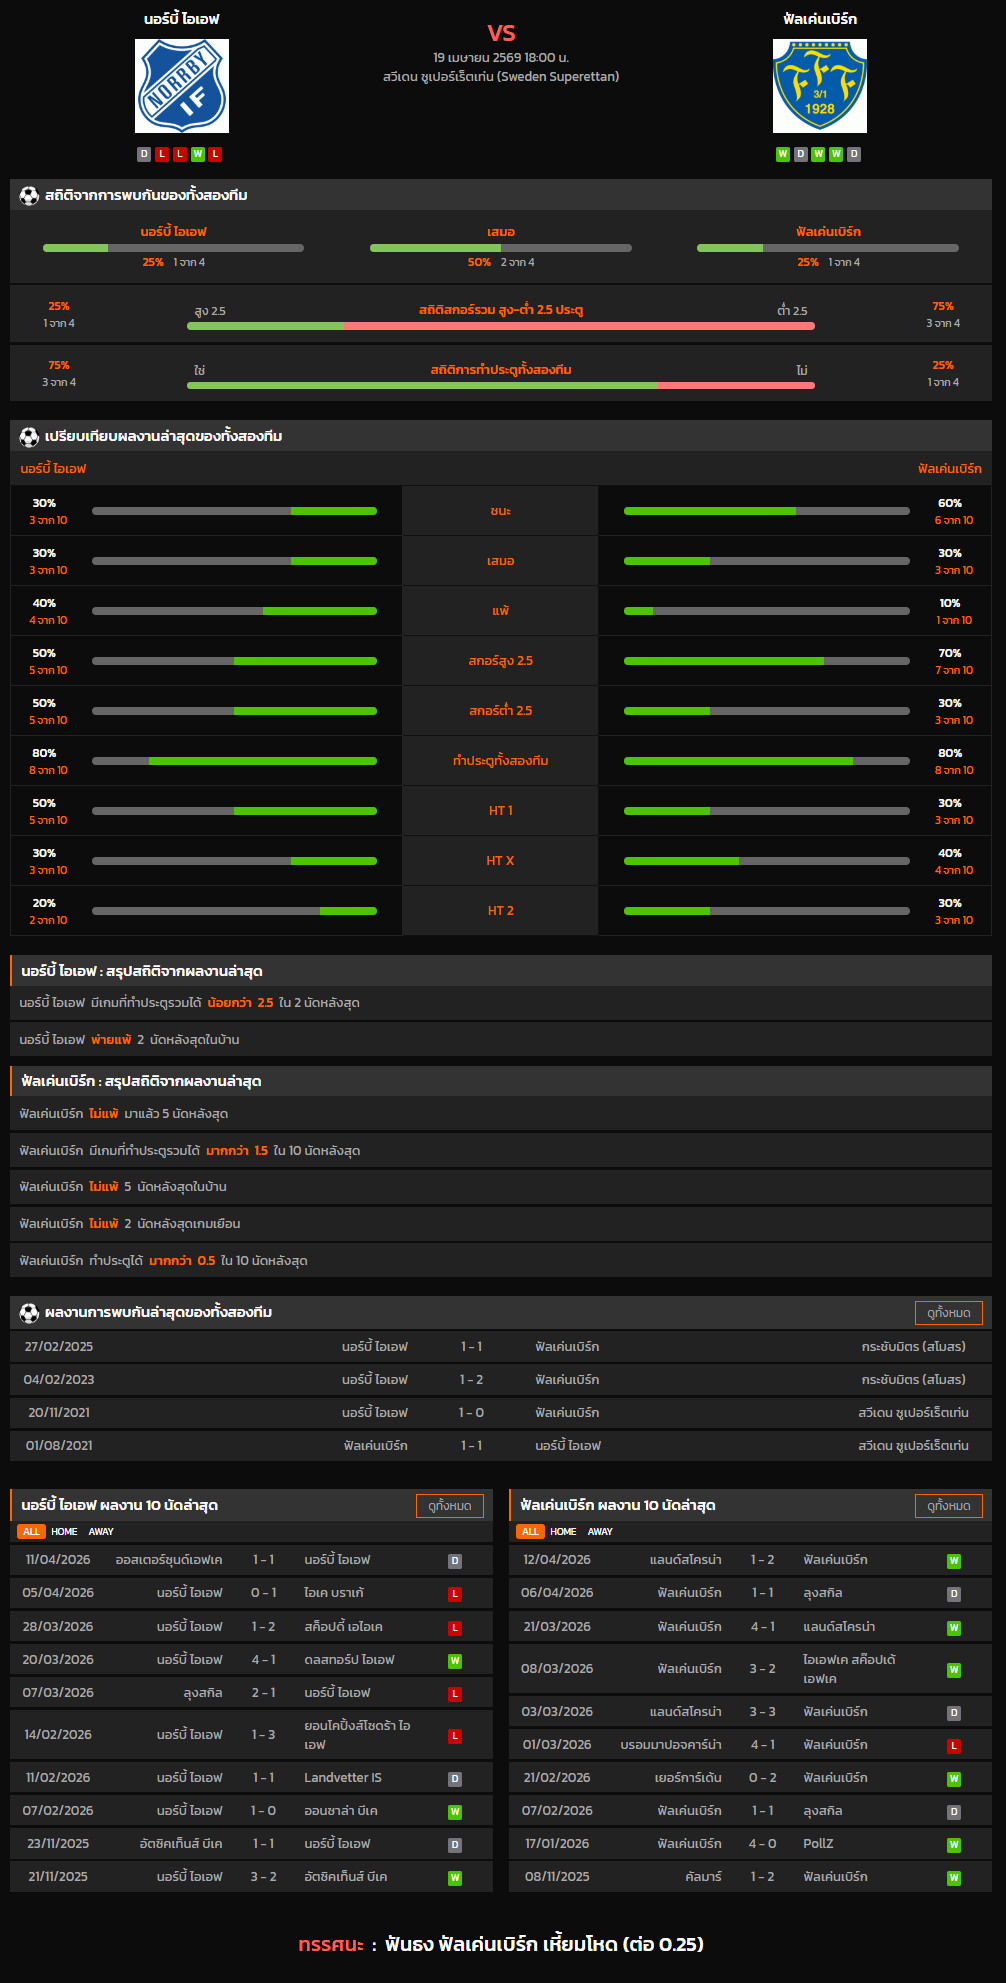Click soccer ball icon beside latest meetings header
The width and height of the screenshot is (1006, 1983).
coord(29,1313)
